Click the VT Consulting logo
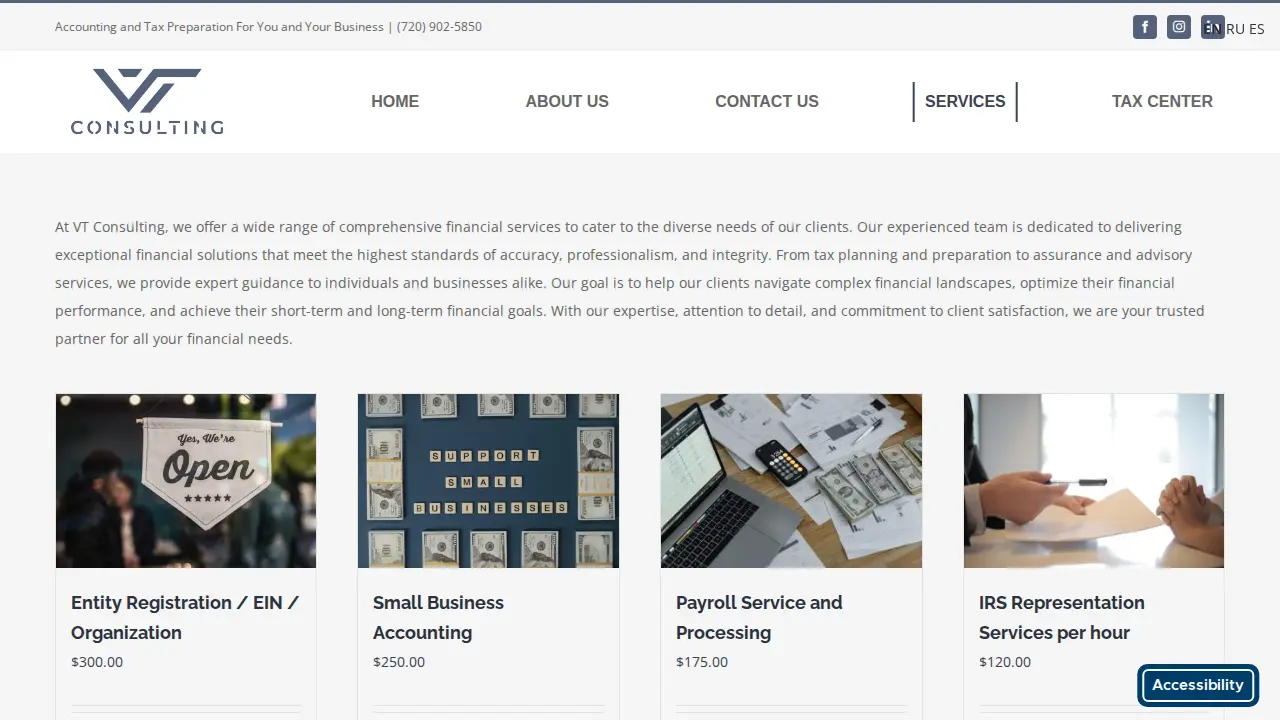 [147, 101]
